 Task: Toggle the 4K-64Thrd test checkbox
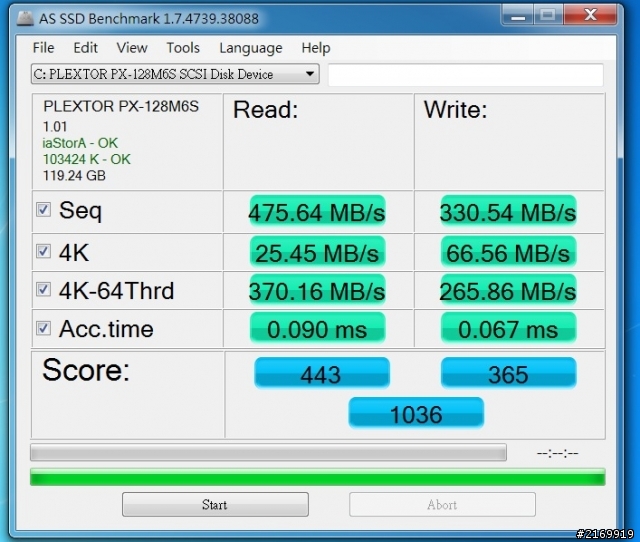43,289
